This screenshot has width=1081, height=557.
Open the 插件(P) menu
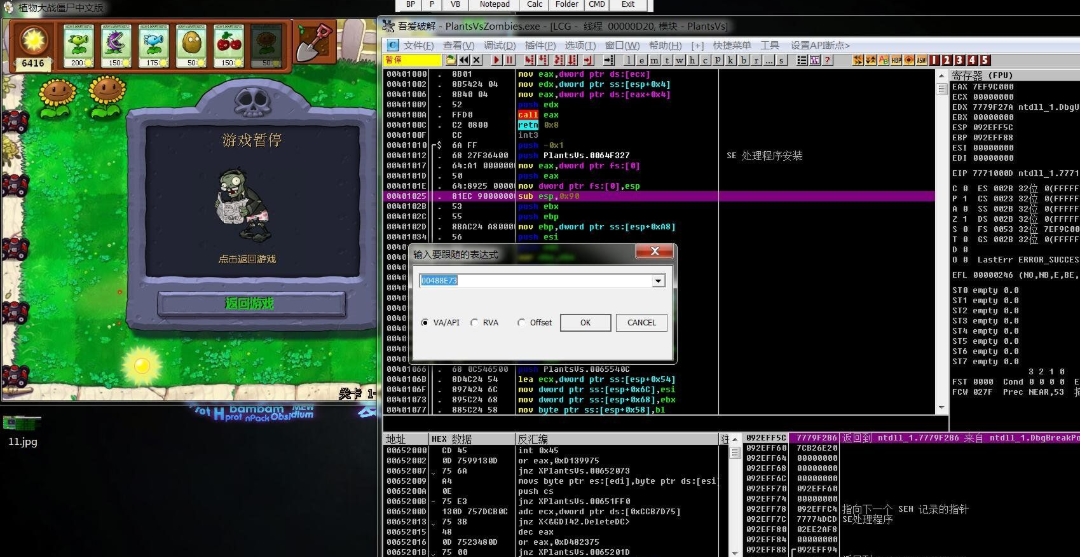540,45
